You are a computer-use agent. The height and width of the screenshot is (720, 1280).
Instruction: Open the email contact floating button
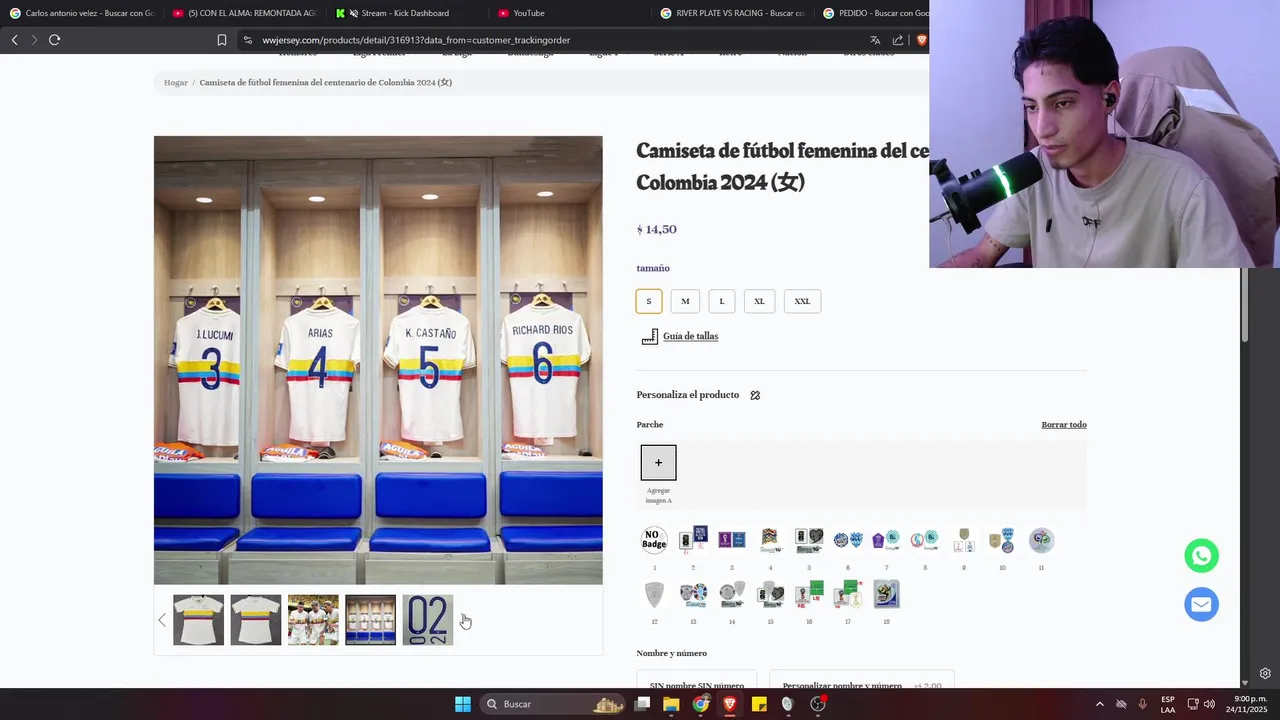1201,604
